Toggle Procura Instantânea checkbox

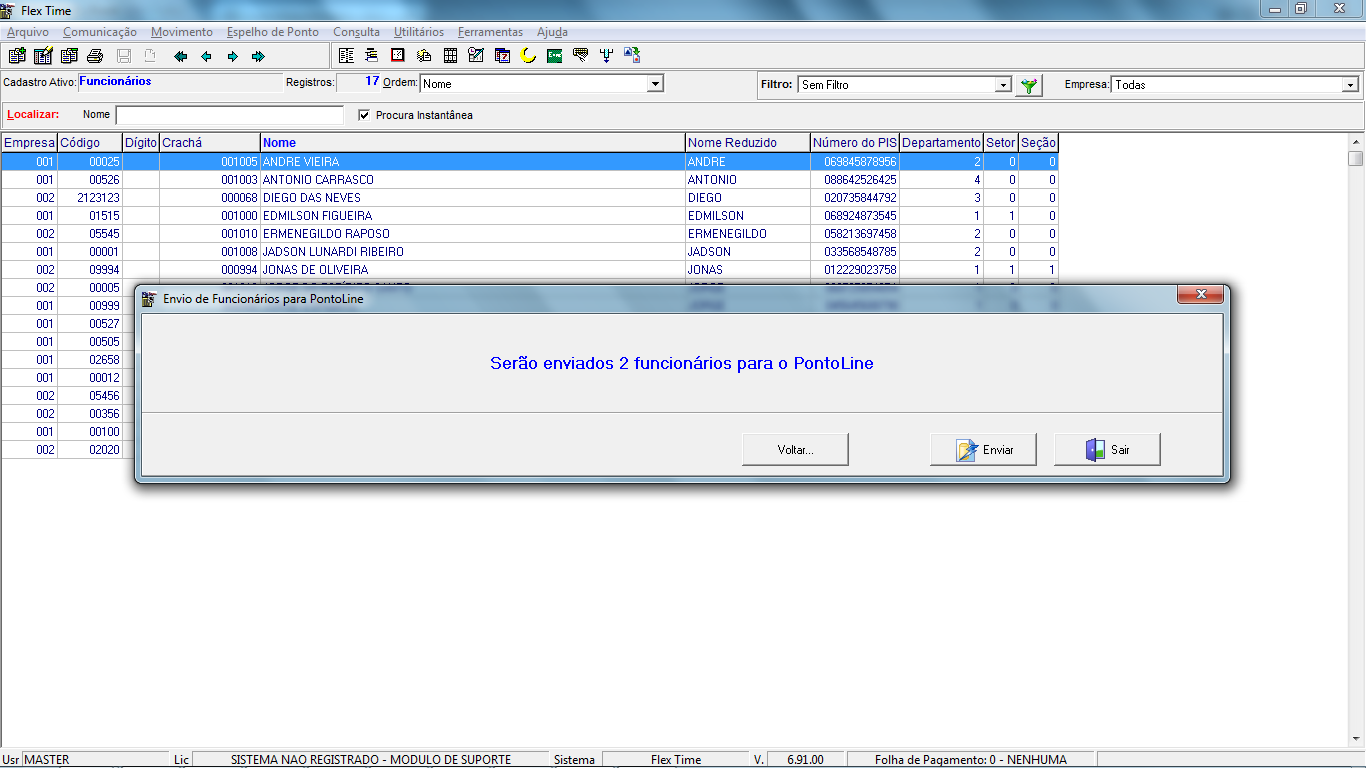click(364, 115)
